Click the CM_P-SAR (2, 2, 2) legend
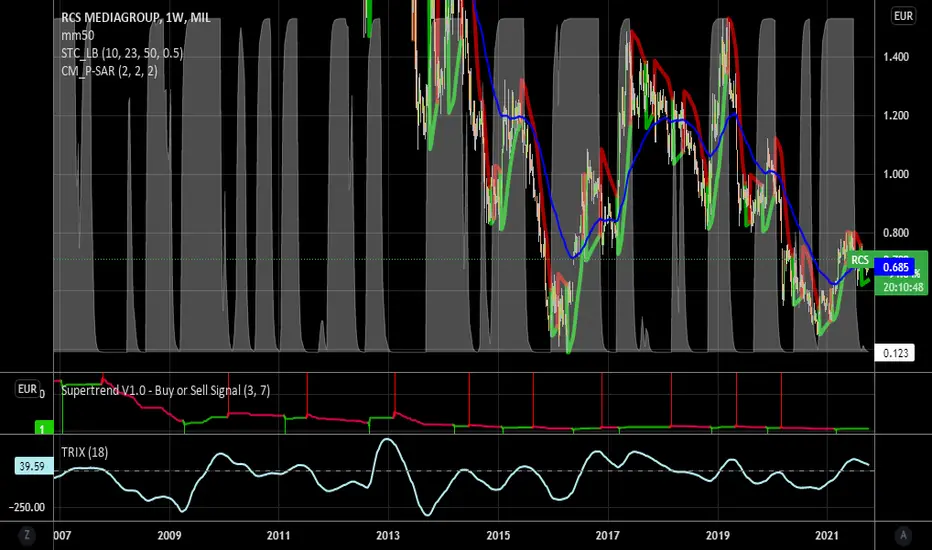This screenshot has width=932, height=550. (109, 71)
